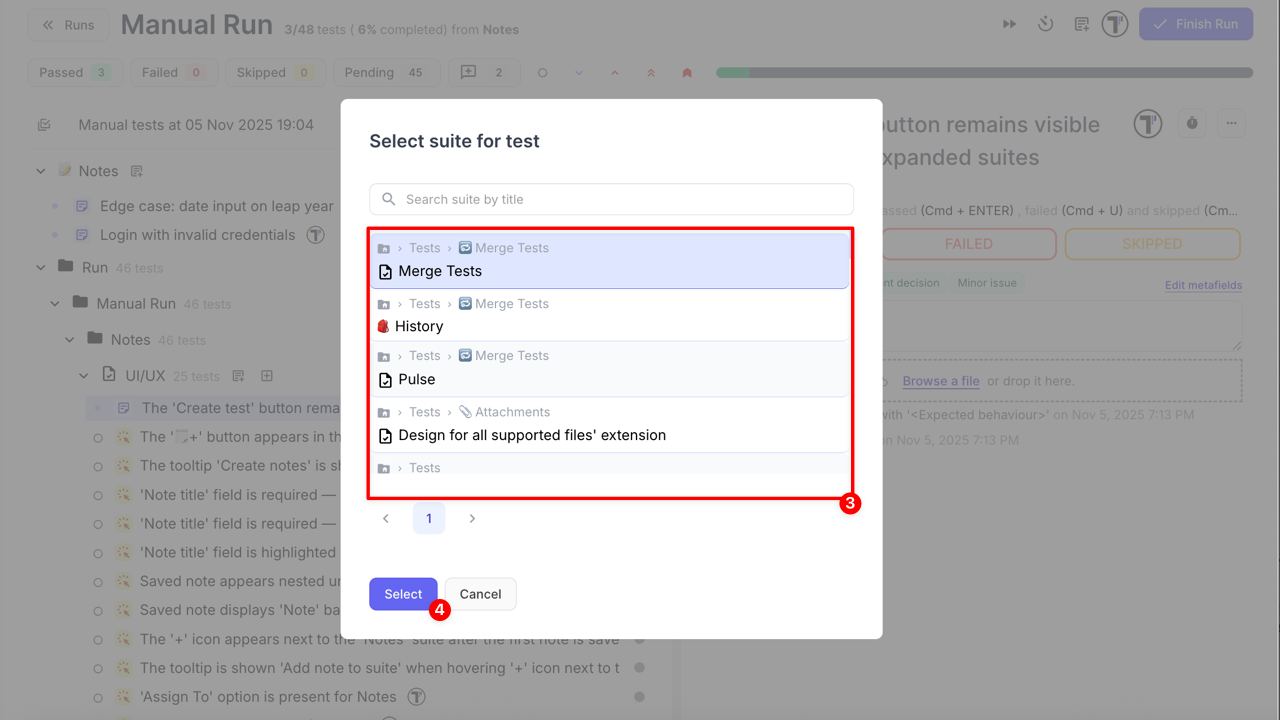Collapse the 'Notes' tree node in the sidebar
The height and width of the screenshot is (720, 1280).
click(40, 170)
